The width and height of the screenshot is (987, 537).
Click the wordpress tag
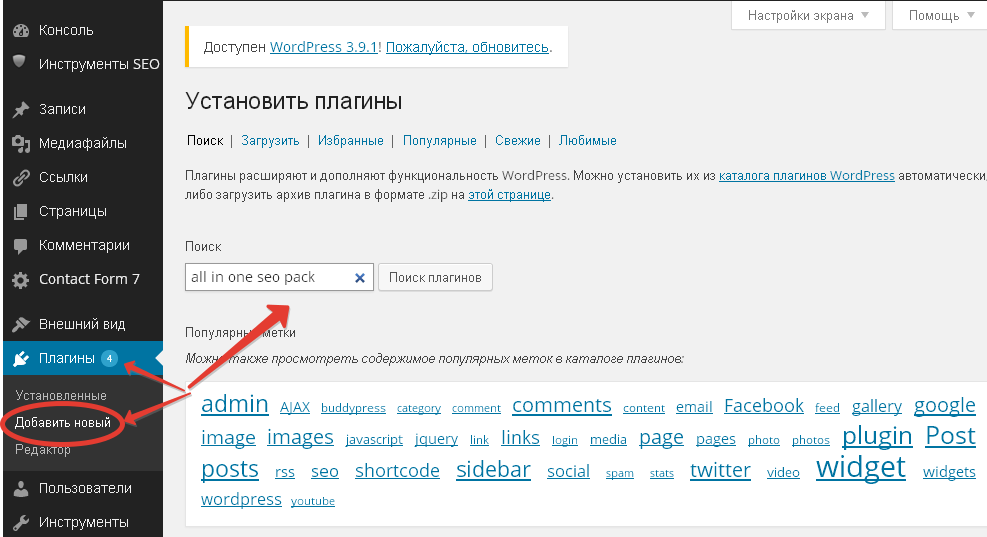241,499
